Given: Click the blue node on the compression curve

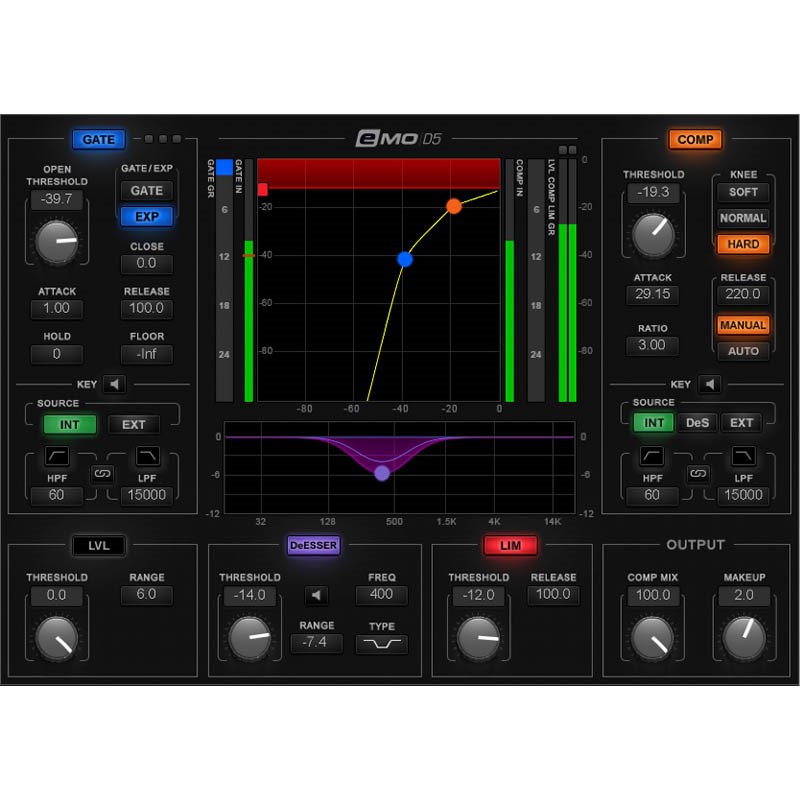Looking at the screenshot, I should pyautogui.click(x=404, y=258).
